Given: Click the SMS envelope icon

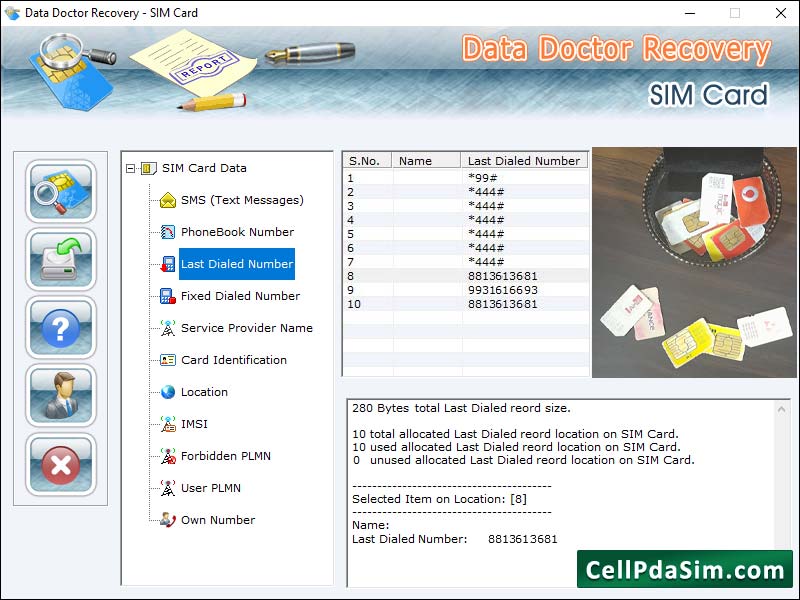Looking at the screenshot, I should click(x=168, y=200).
